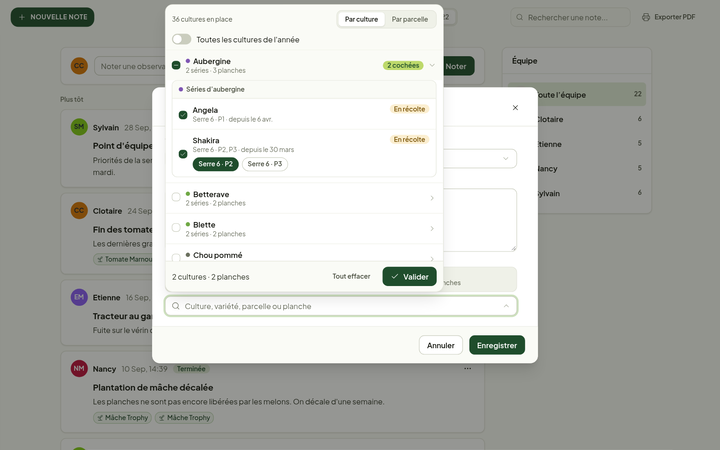Expand the Chou pommé row chevron

click(432, 259)
